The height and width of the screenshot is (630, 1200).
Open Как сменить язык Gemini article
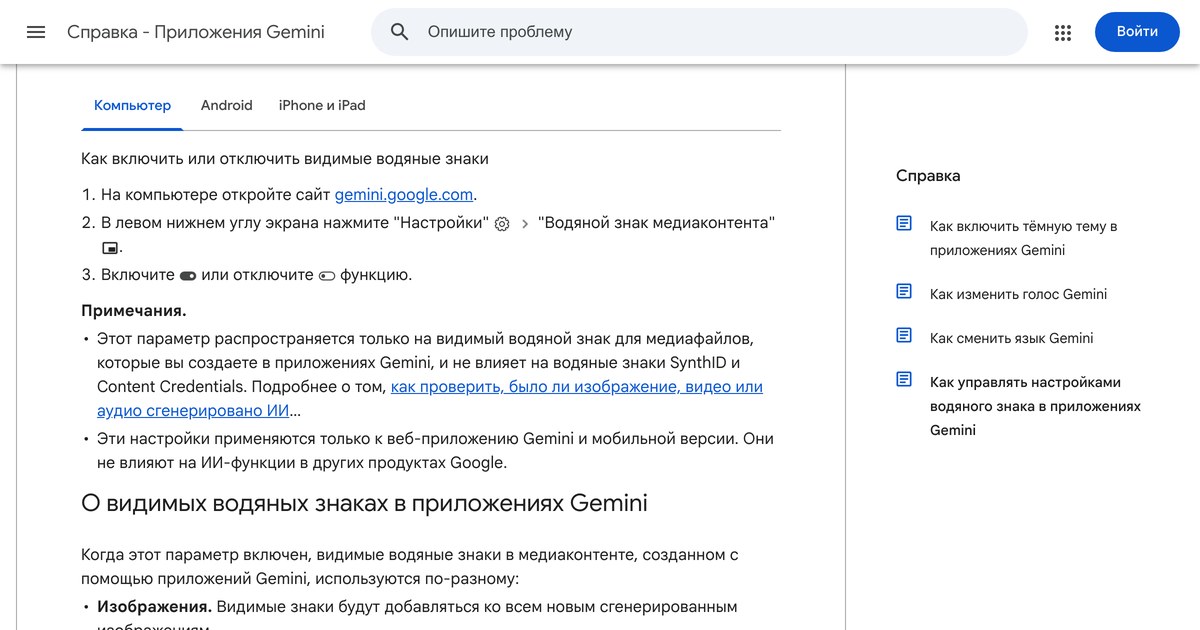1011,338
